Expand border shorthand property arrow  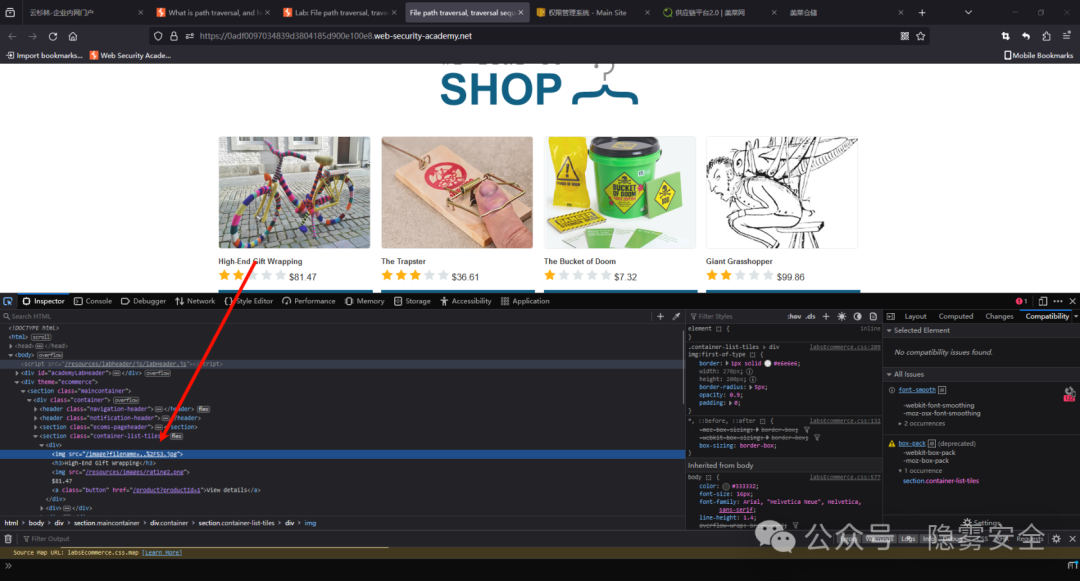pyautogui.click(x=727, y=363)
